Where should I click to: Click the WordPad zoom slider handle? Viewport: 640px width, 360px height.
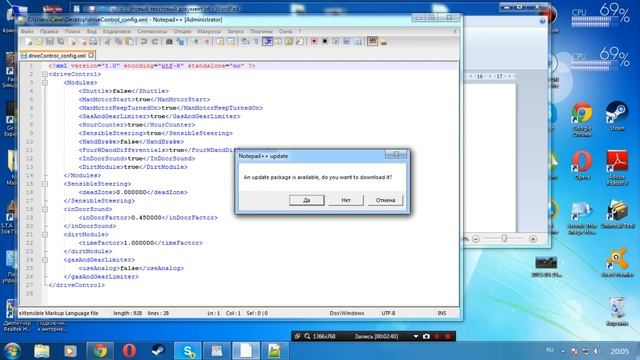(x=504, y=238)
